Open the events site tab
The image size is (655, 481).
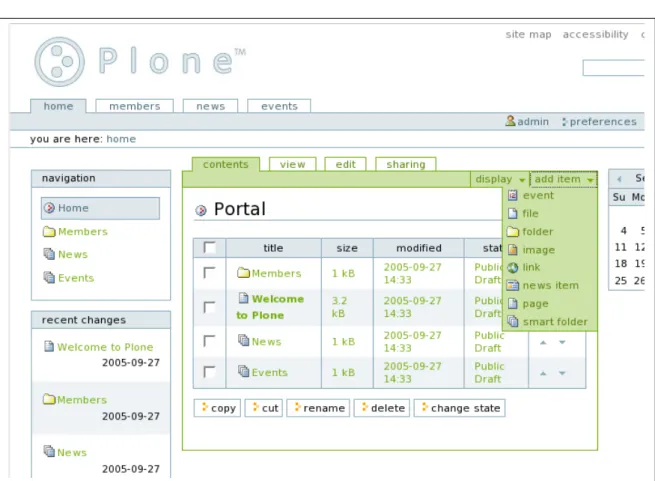279,106
